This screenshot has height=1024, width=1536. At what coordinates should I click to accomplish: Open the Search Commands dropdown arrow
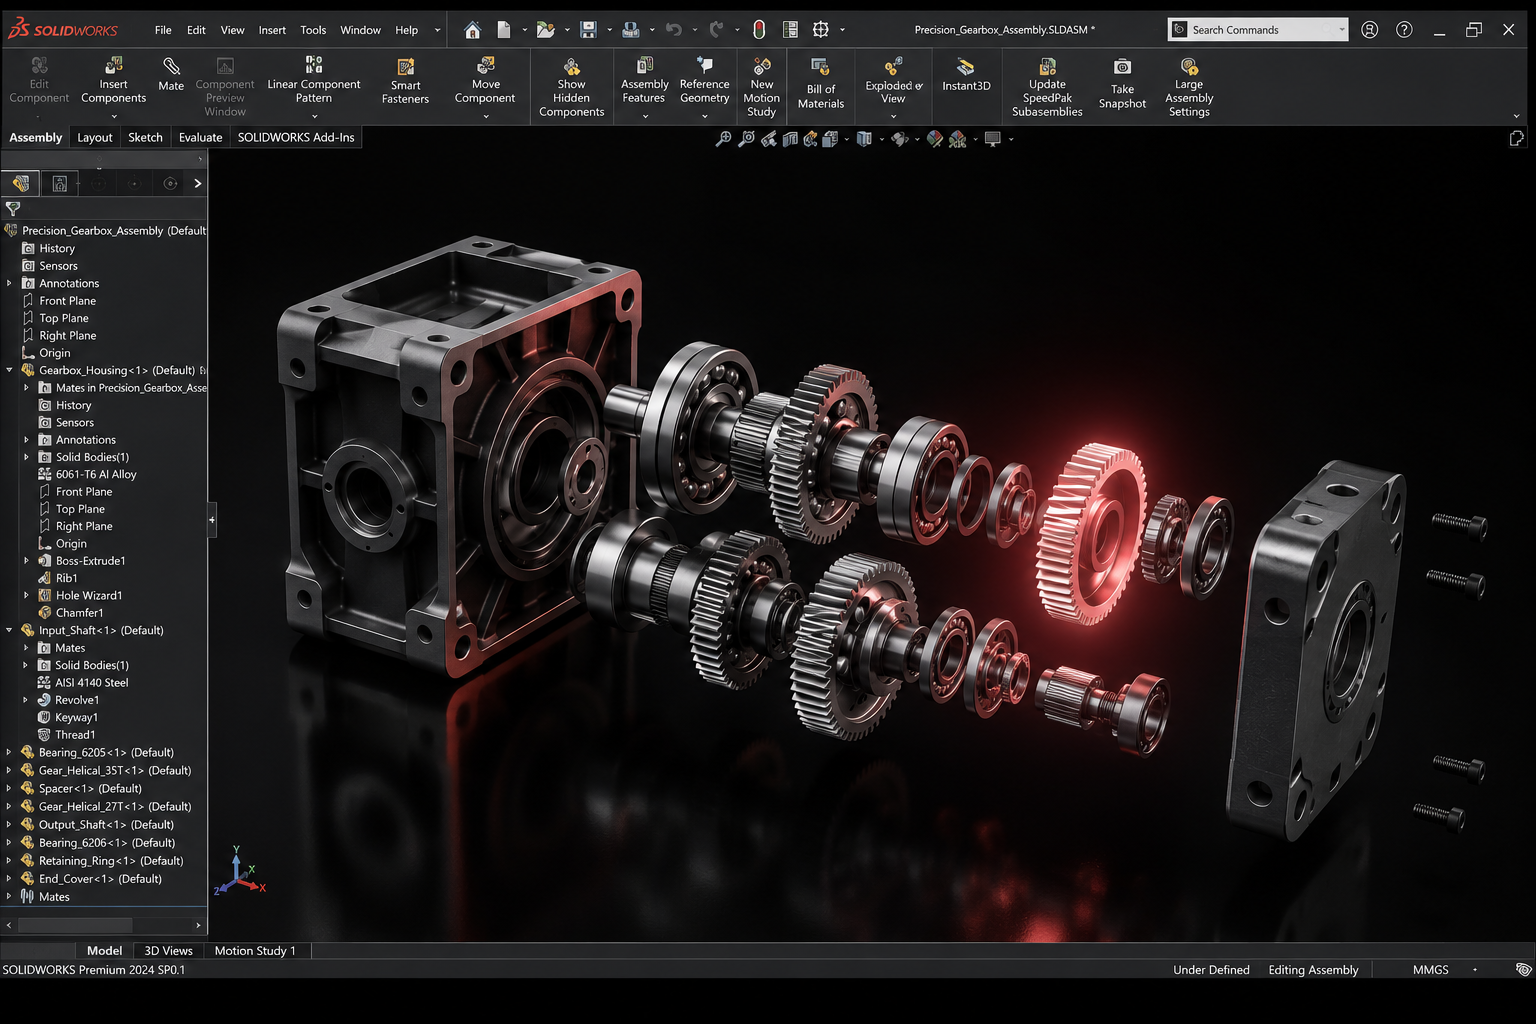[x=1341, y=30]
